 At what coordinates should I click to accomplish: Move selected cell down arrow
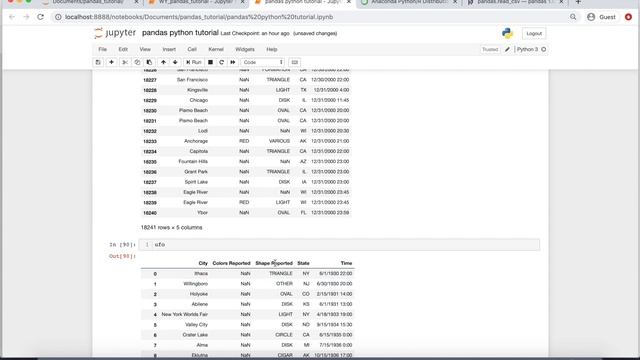click(175, 62)
